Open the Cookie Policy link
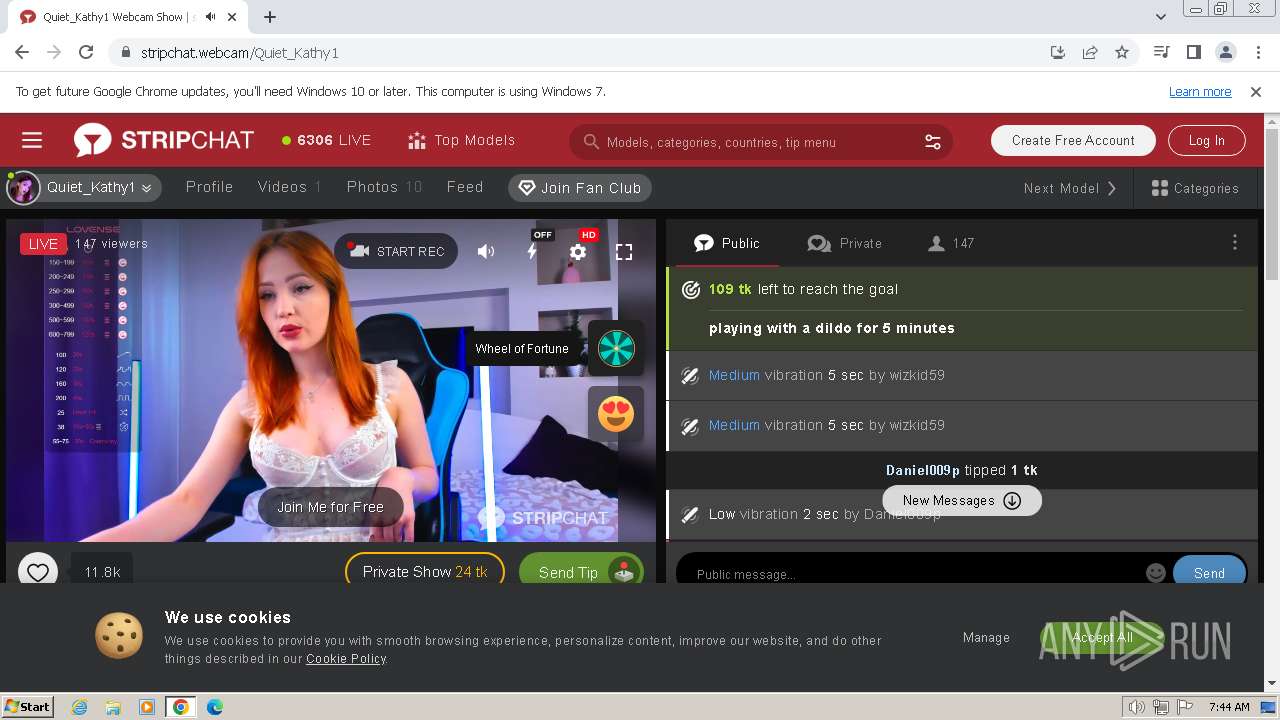Screen dimensions: 1280x720 click(x=346, y=659)
